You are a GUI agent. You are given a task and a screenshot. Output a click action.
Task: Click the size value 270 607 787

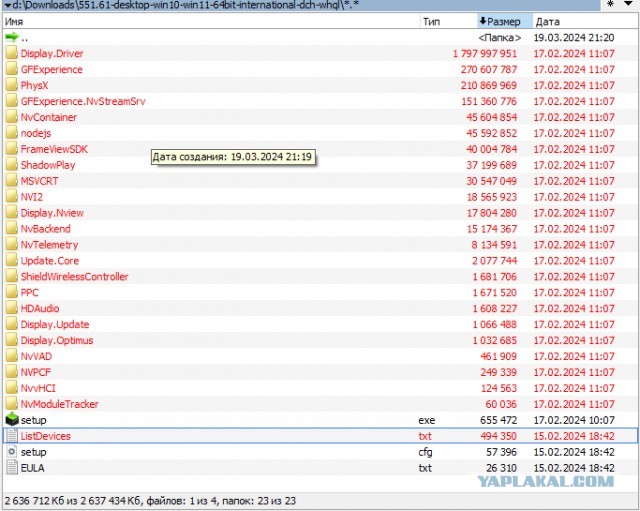click(x=489, y=69)
